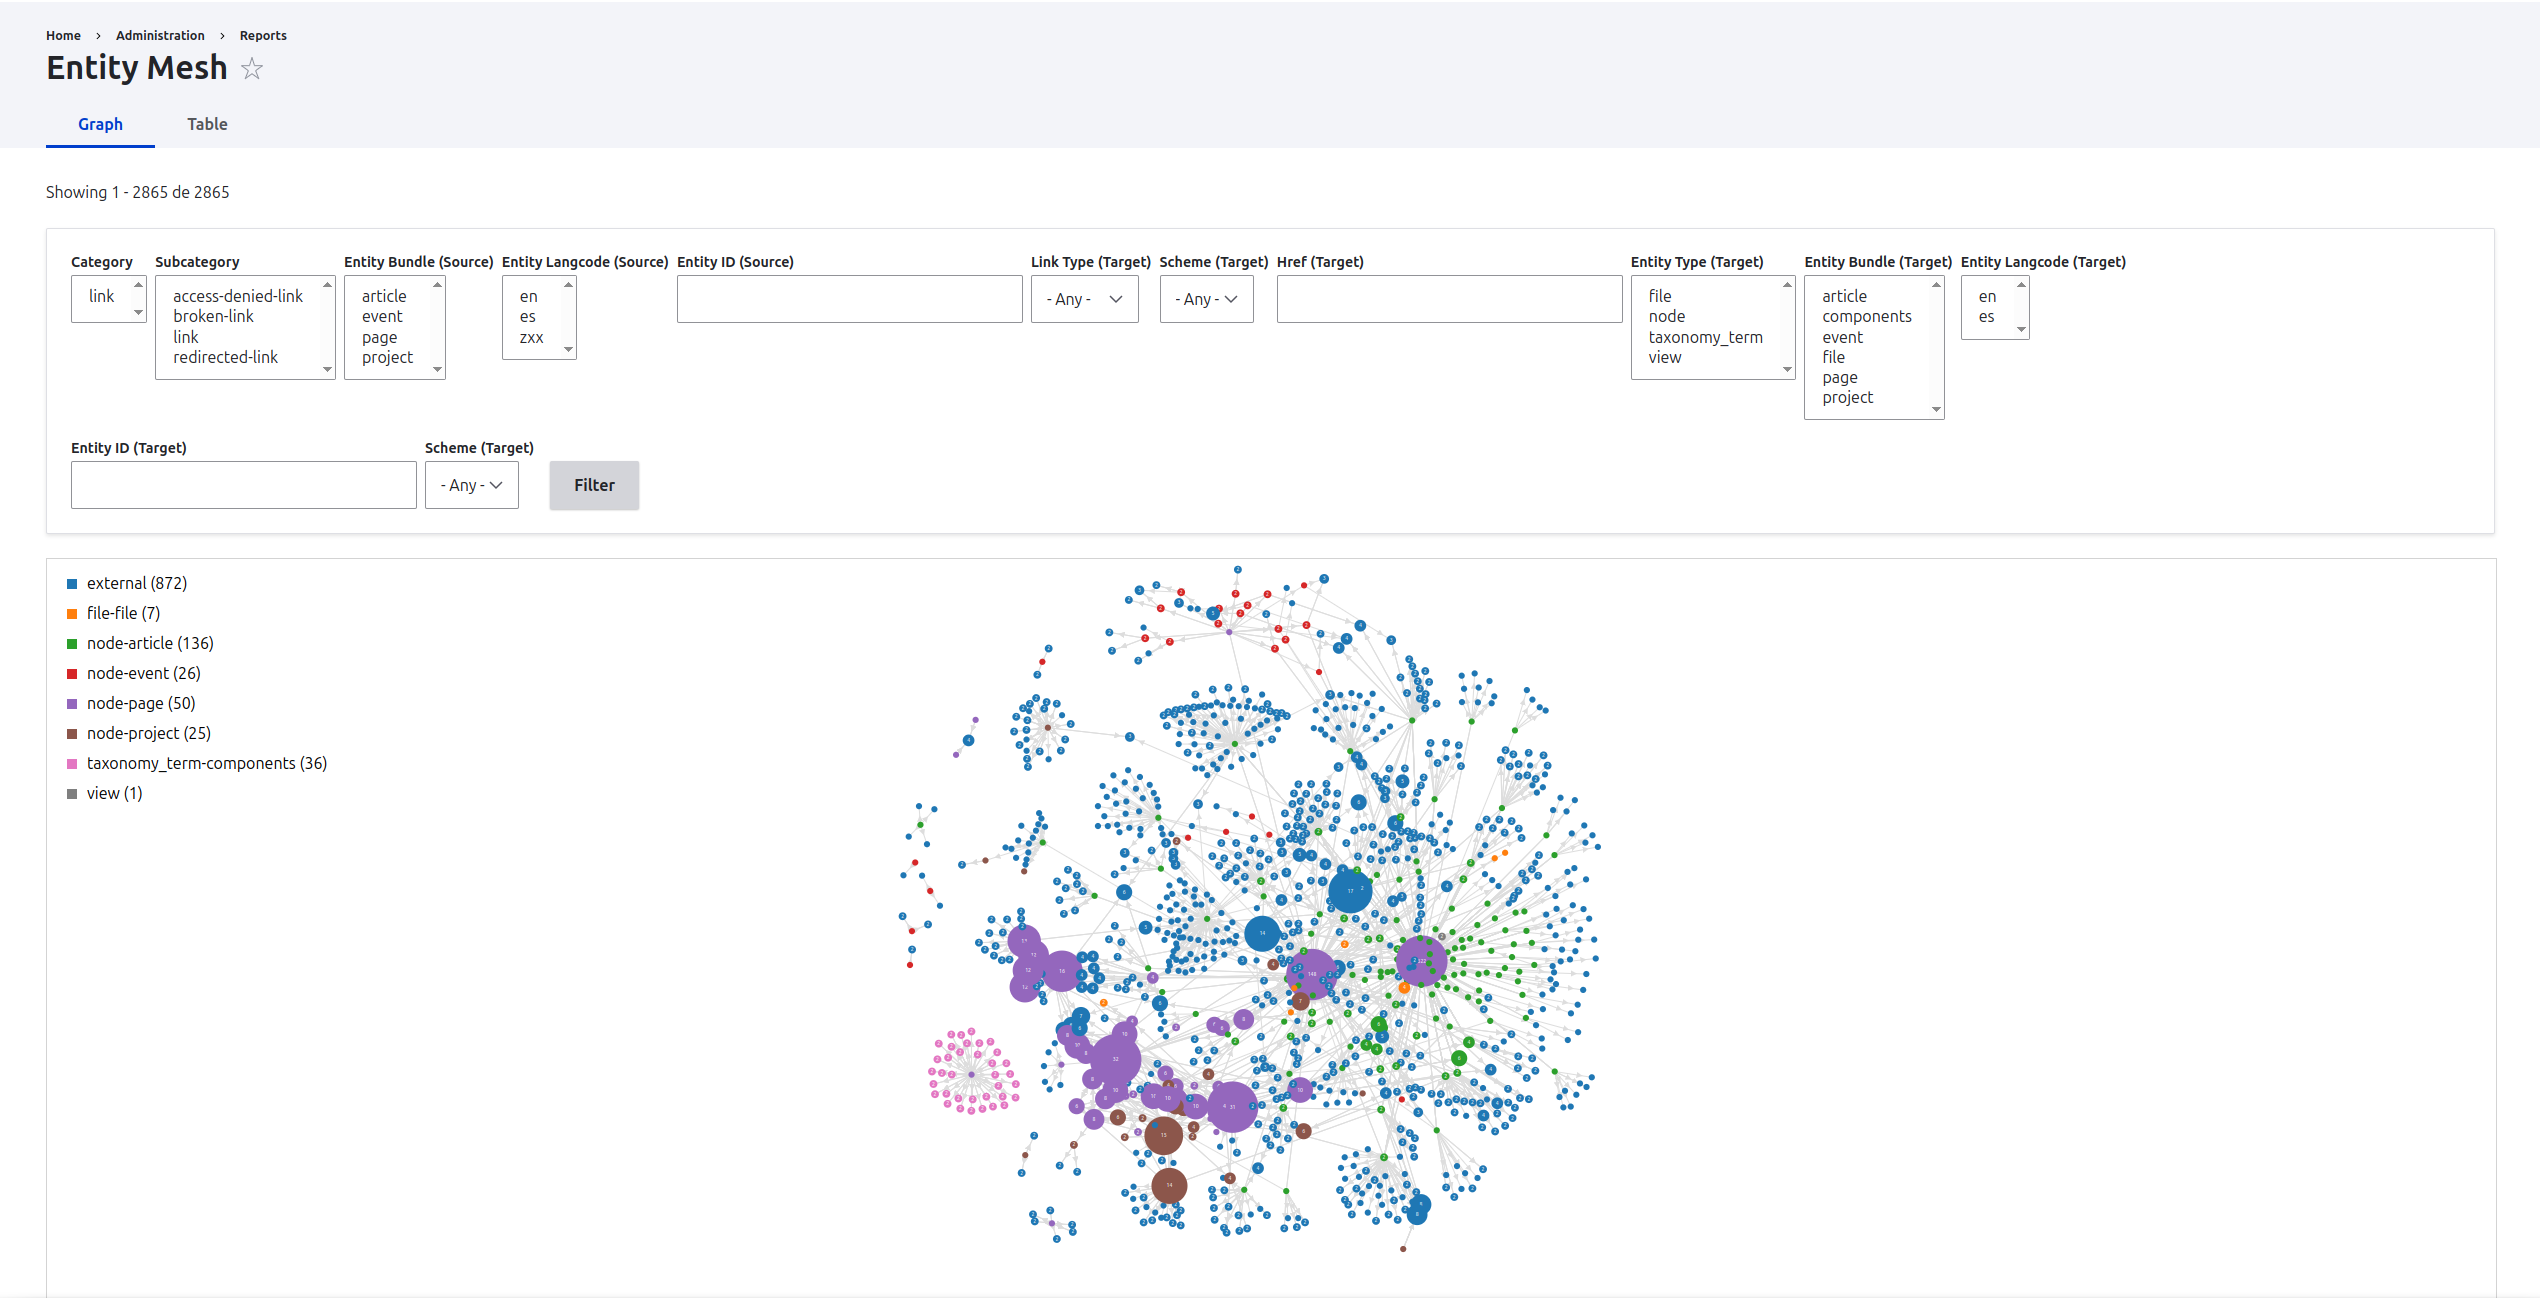Add Entity Mesh to favorites star
This screenshot has height=1298, width=2540.
pyautogui.click(x=252, y=69)
